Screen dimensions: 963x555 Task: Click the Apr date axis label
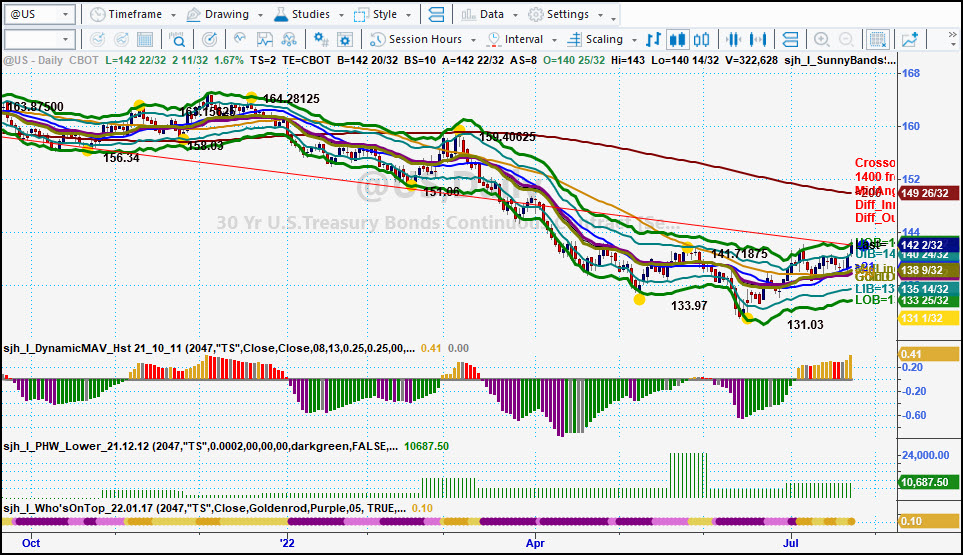coord(536,543)
